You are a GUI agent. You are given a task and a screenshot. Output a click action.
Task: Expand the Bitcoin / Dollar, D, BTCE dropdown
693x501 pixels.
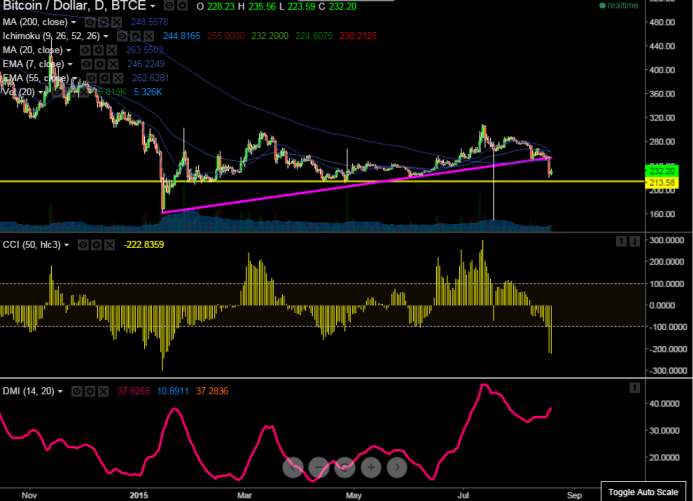click(152, 6)
